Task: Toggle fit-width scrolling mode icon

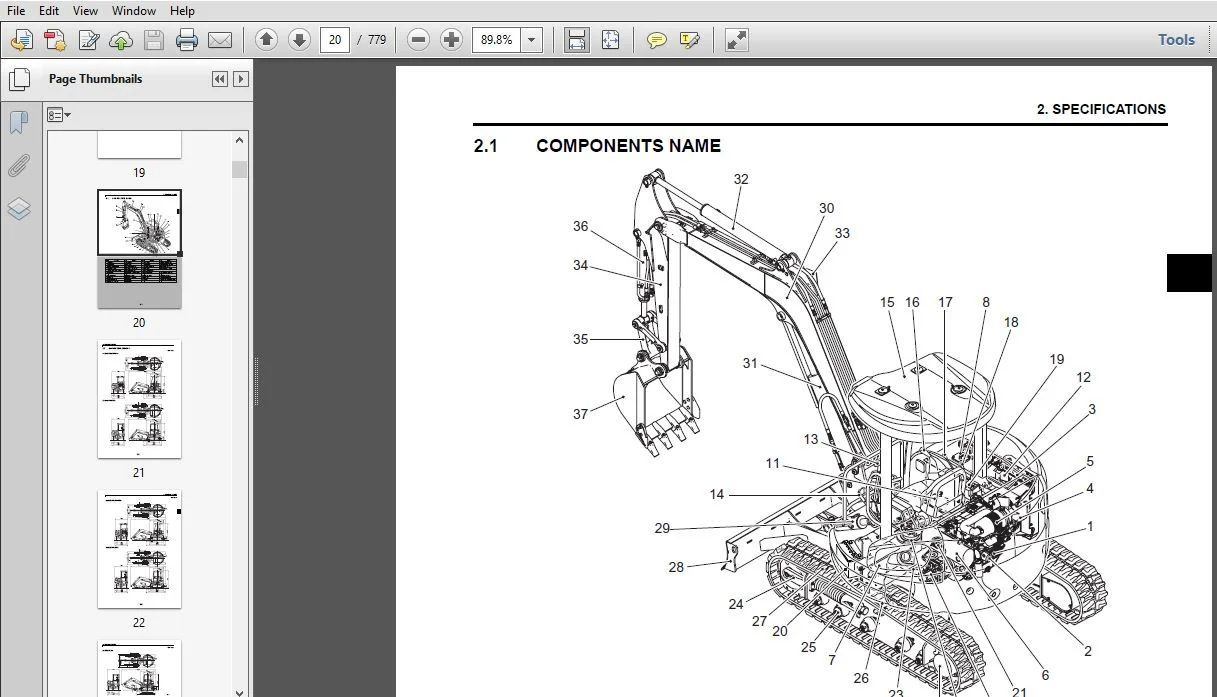Action: (x=577, y=40)
